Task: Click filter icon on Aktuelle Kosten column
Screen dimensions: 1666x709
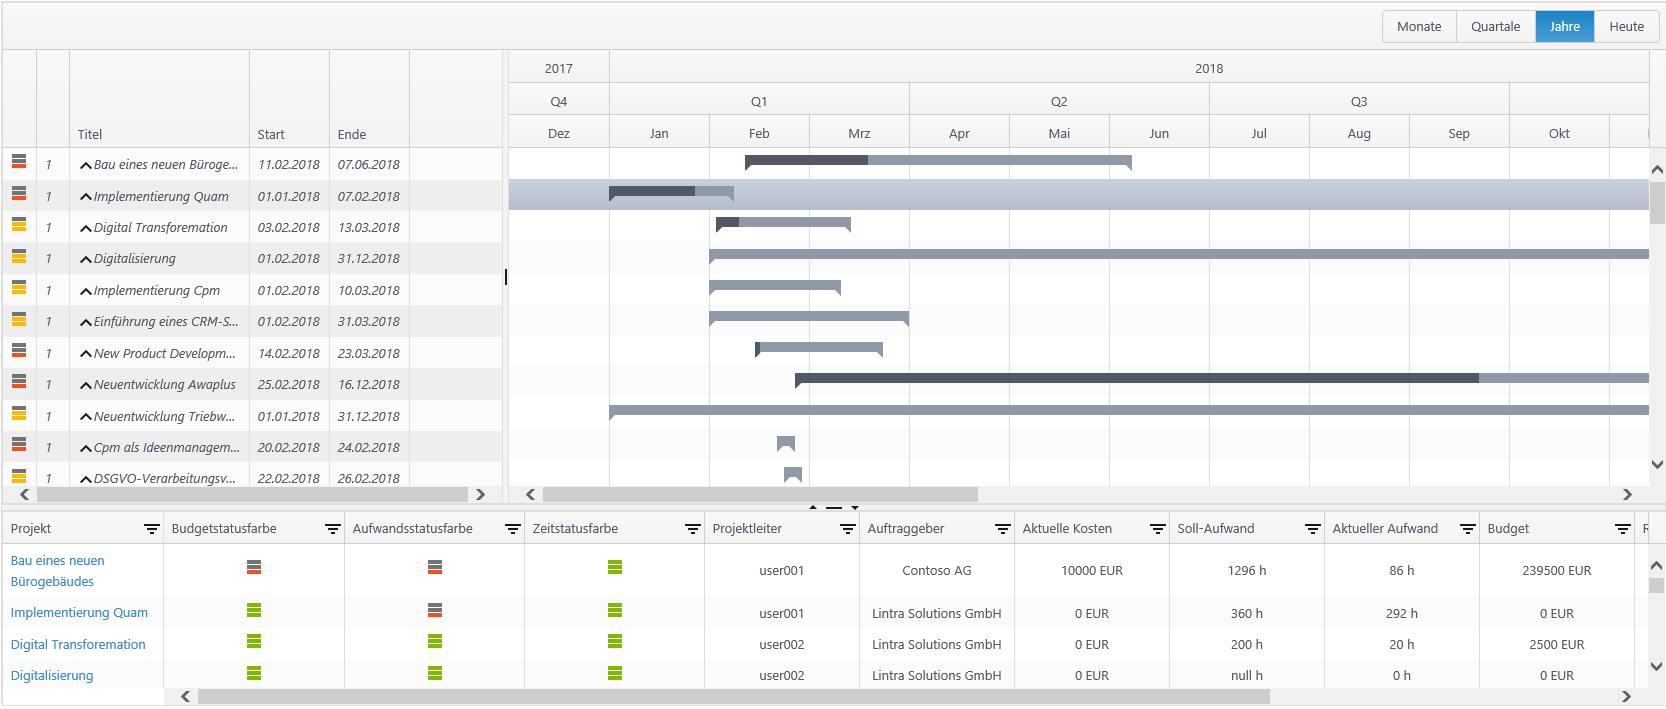Action: click(x=1157, y=529)
